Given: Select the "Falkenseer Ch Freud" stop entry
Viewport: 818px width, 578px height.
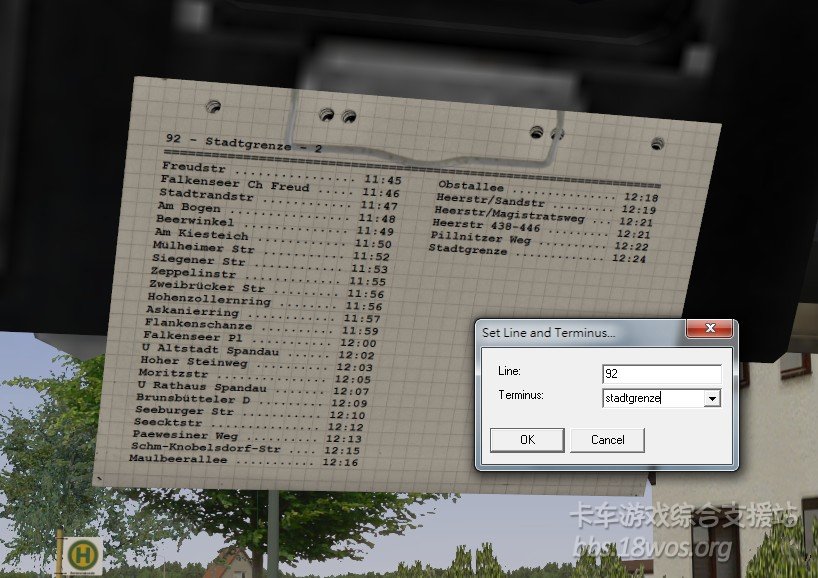Looking at the screenshot, I should 235,183.
